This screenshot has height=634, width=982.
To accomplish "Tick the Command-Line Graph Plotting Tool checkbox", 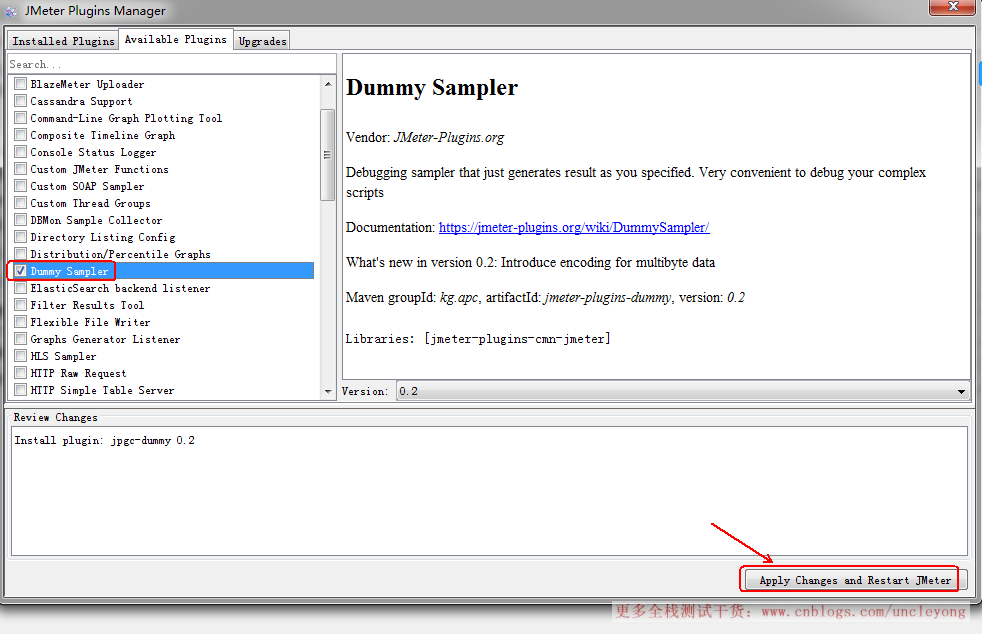I will (21, 118).
